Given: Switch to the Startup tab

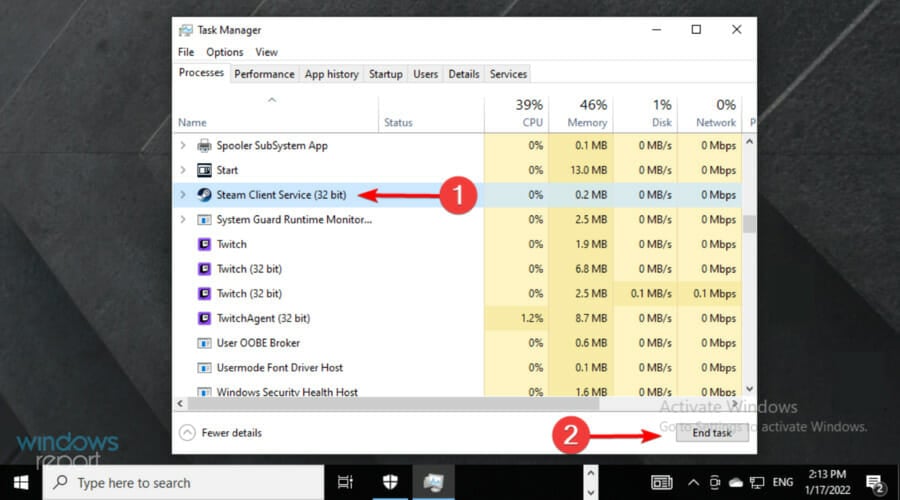Looking at the screenshot, I should (385, 74).
